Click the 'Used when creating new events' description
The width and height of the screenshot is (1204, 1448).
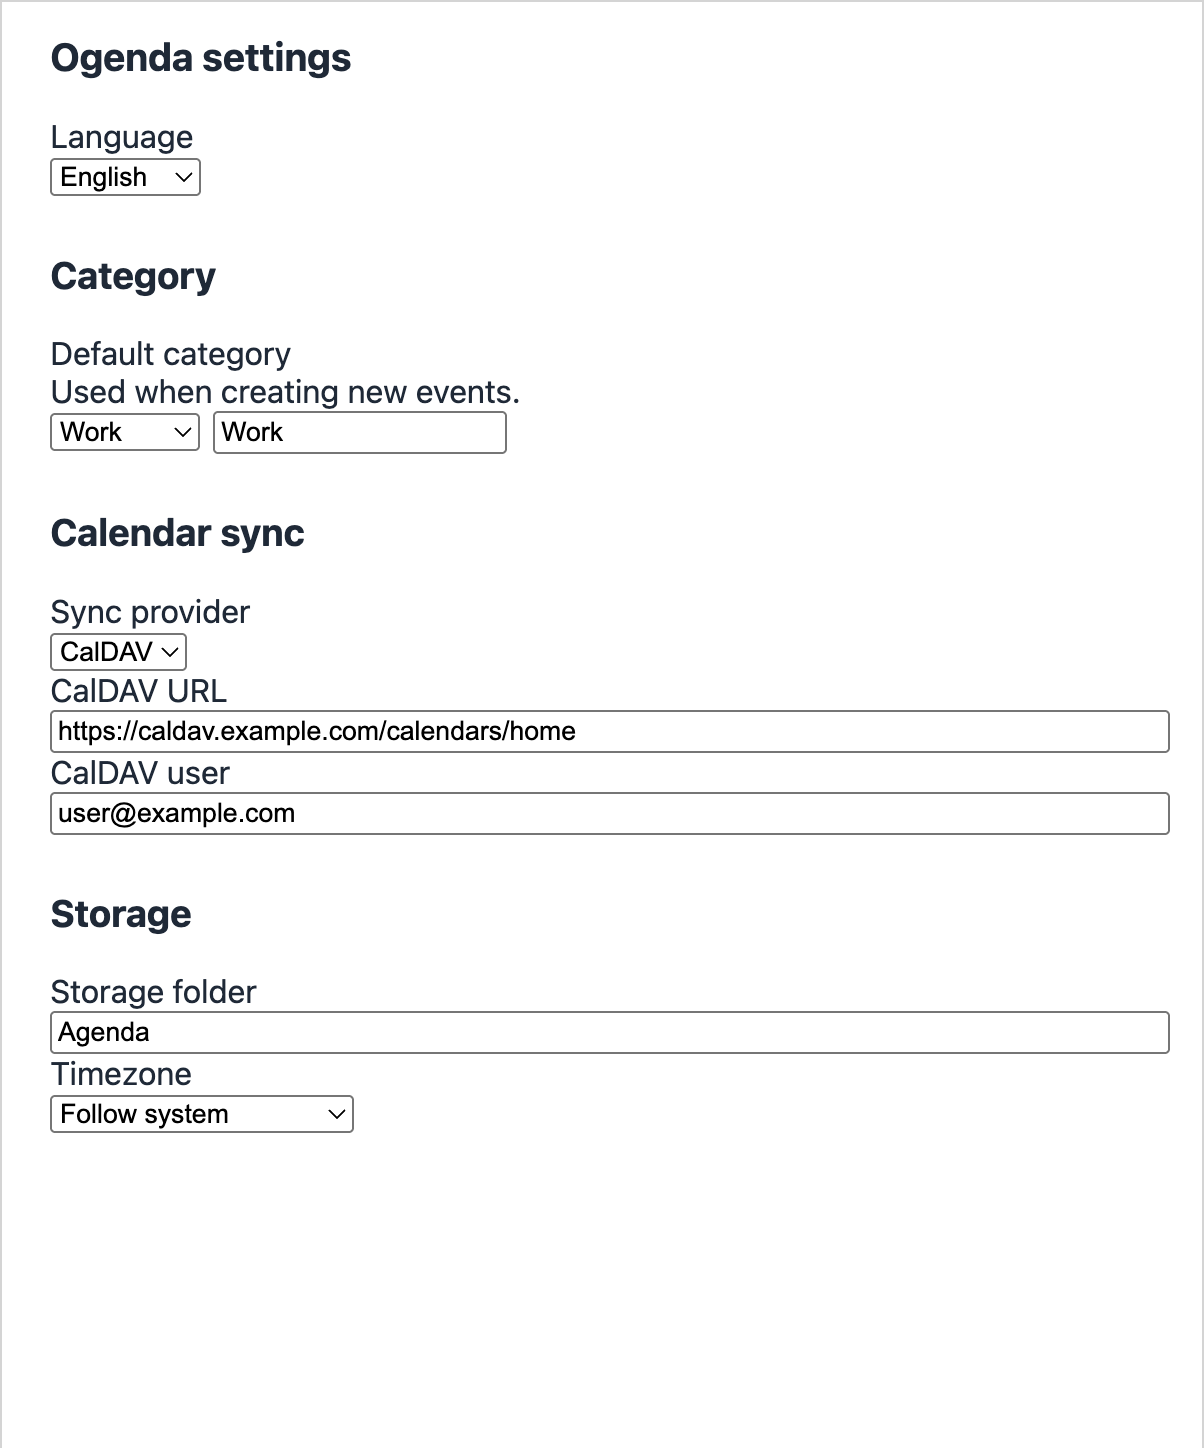point(286,392)
